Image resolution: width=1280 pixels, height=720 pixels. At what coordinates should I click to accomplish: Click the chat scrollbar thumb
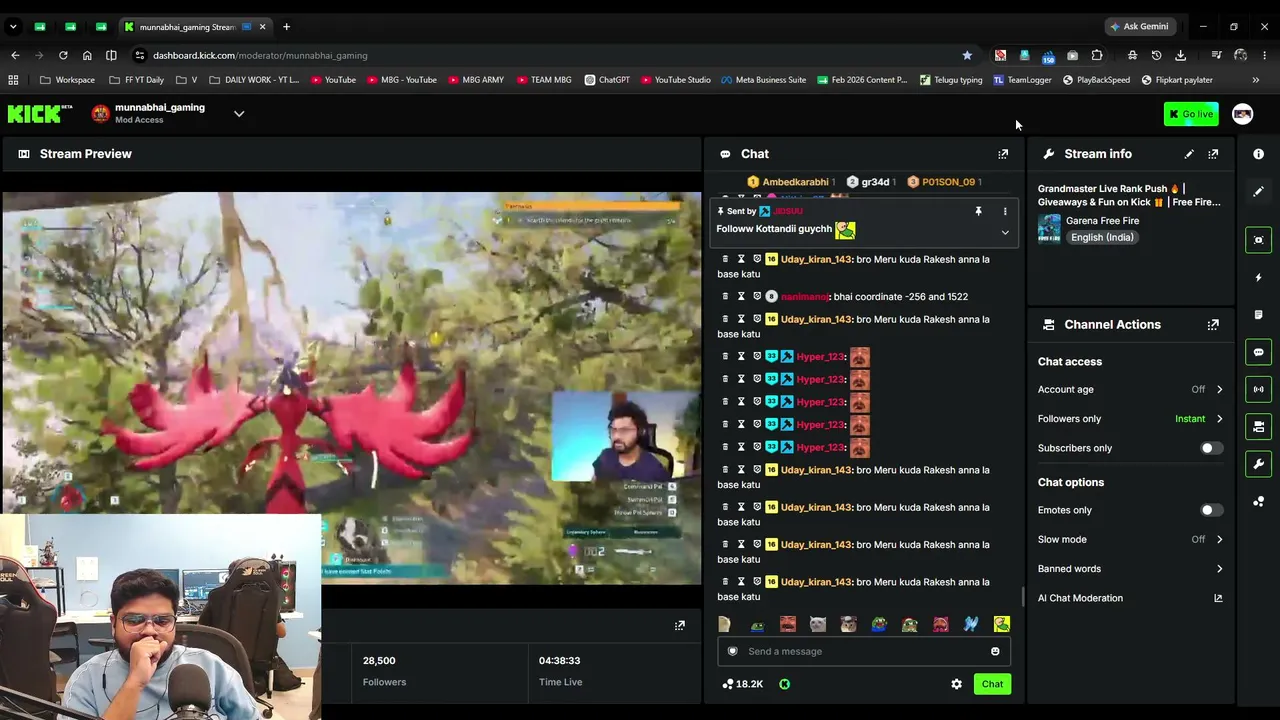tap(1023, 597)
